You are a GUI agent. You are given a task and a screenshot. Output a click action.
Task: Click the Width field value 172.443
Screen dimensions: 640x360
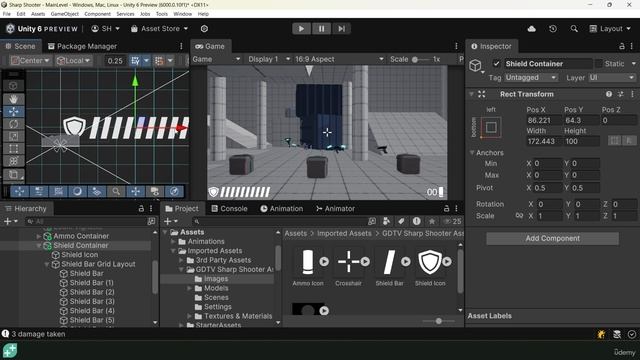tap(544, 141)
